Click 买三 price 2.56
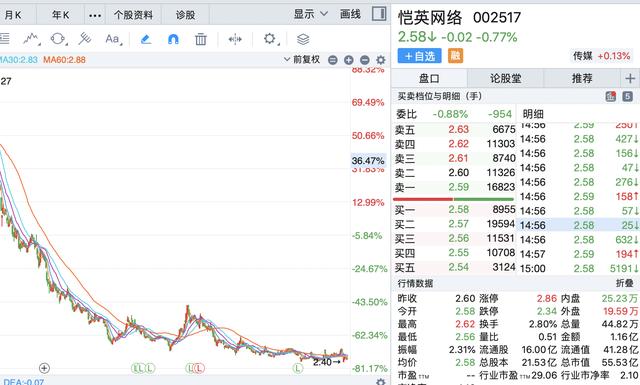640x385 pixels. (x=458, y=238)
